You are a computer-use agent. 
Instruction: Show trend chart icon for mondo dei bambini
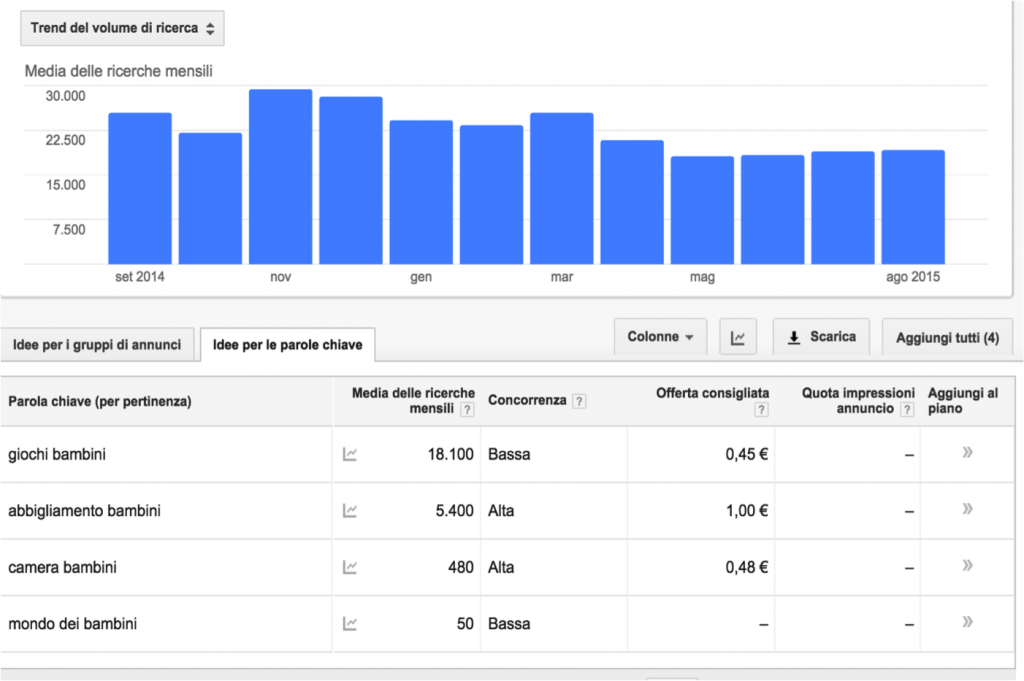pos(350,624)
